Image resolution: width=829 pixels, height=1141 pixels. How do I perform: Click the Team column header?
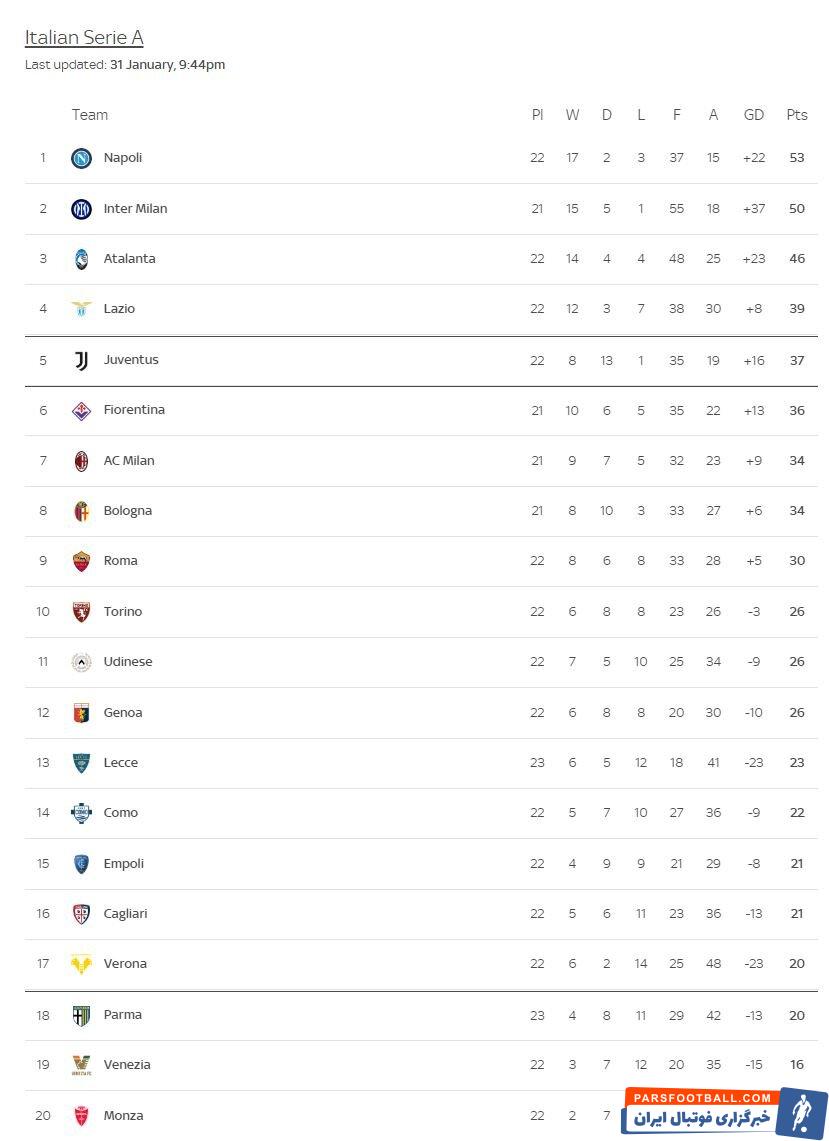[90, 115]
